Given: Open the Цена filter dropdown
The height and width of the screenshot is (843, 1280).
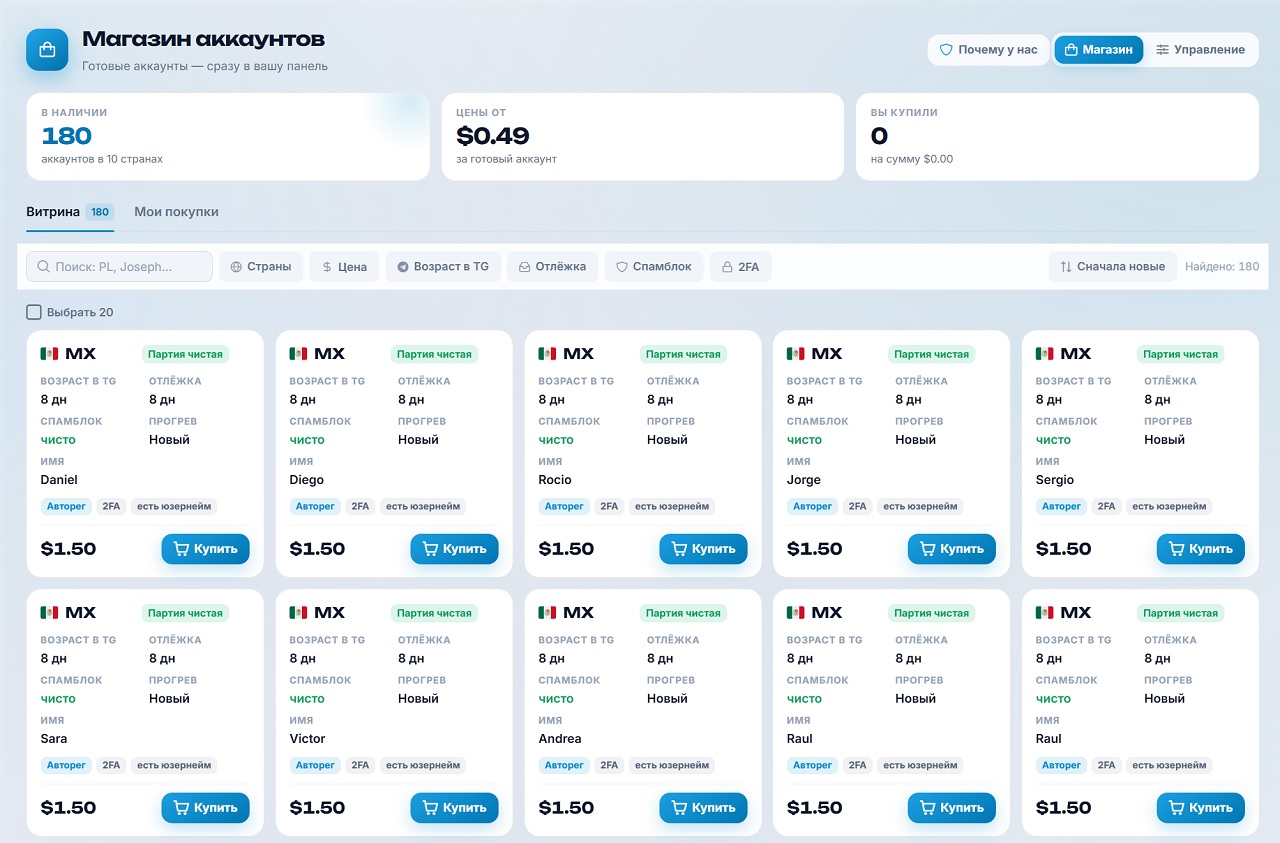Looking at the screenshot, I should (344, 267).
